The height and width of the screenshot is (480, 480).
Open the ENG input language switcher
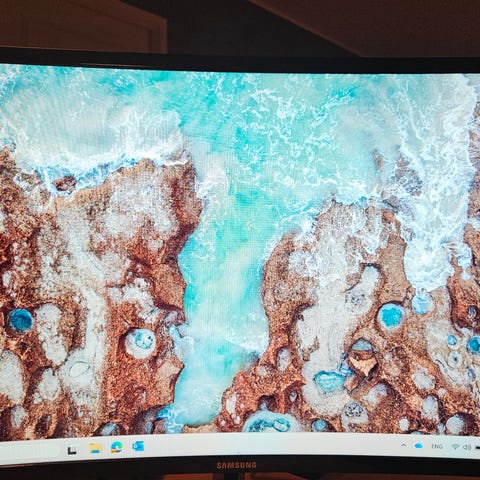pos(437,446)
